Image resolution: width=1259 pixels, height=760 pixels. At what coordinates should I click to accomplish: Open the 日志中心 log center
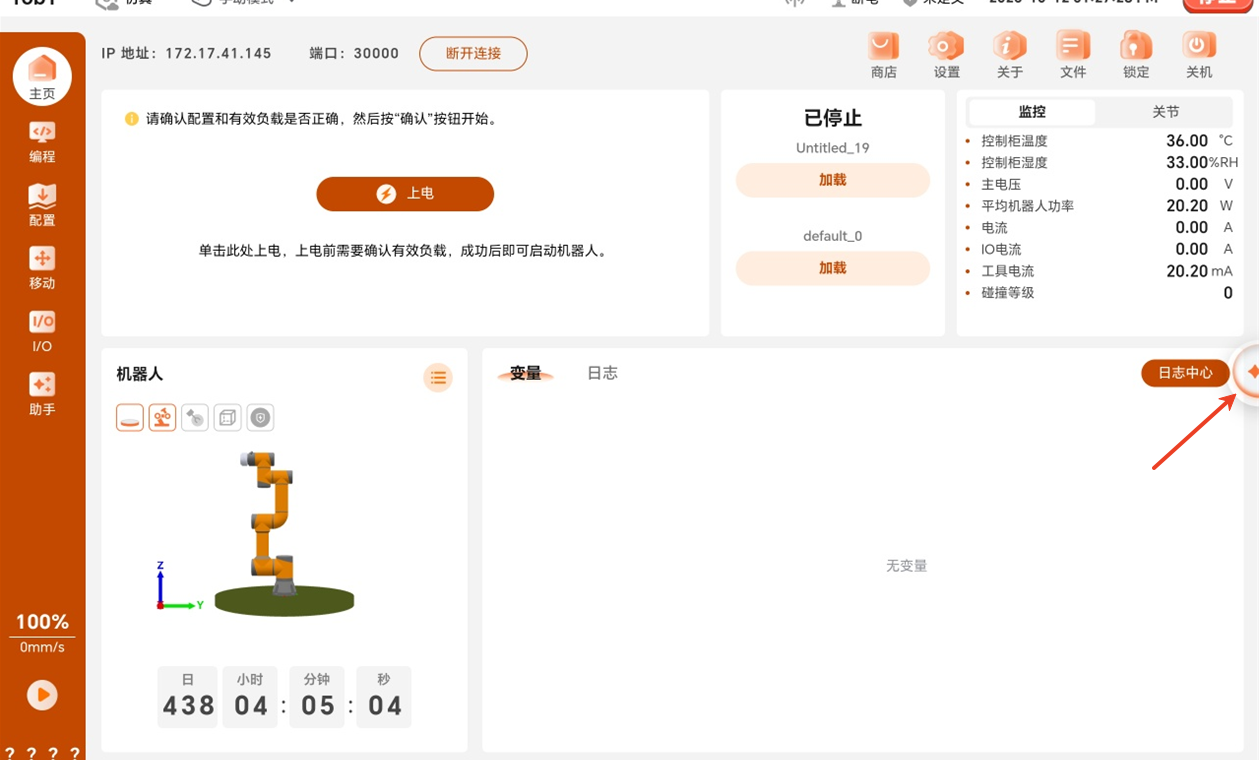tap(1186, 373)
